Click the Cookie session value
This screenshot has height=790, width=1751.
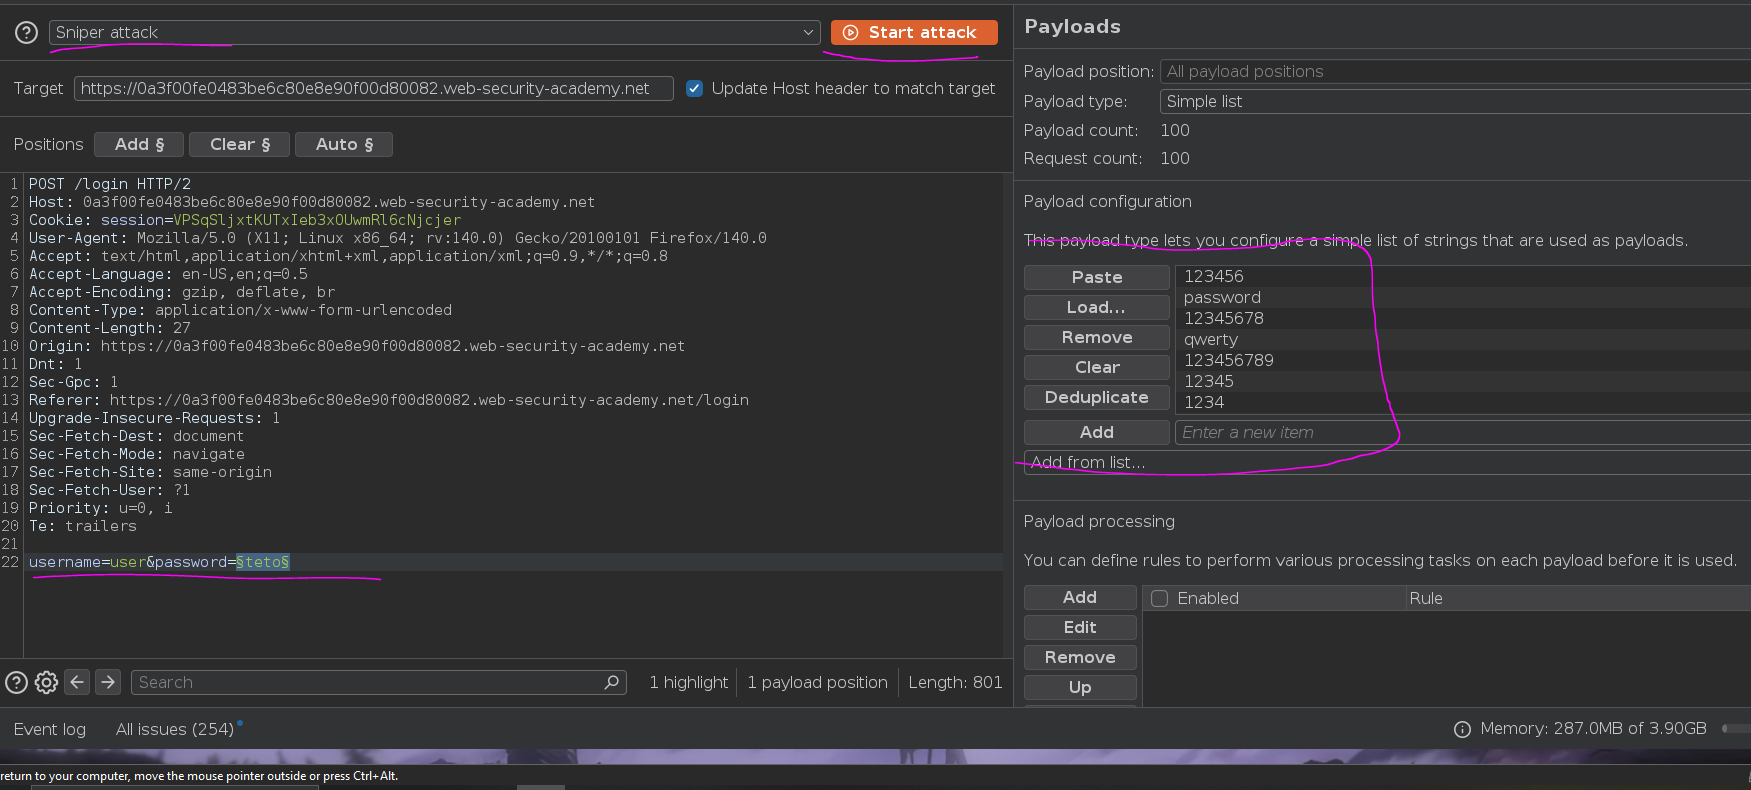coord(317,220)
